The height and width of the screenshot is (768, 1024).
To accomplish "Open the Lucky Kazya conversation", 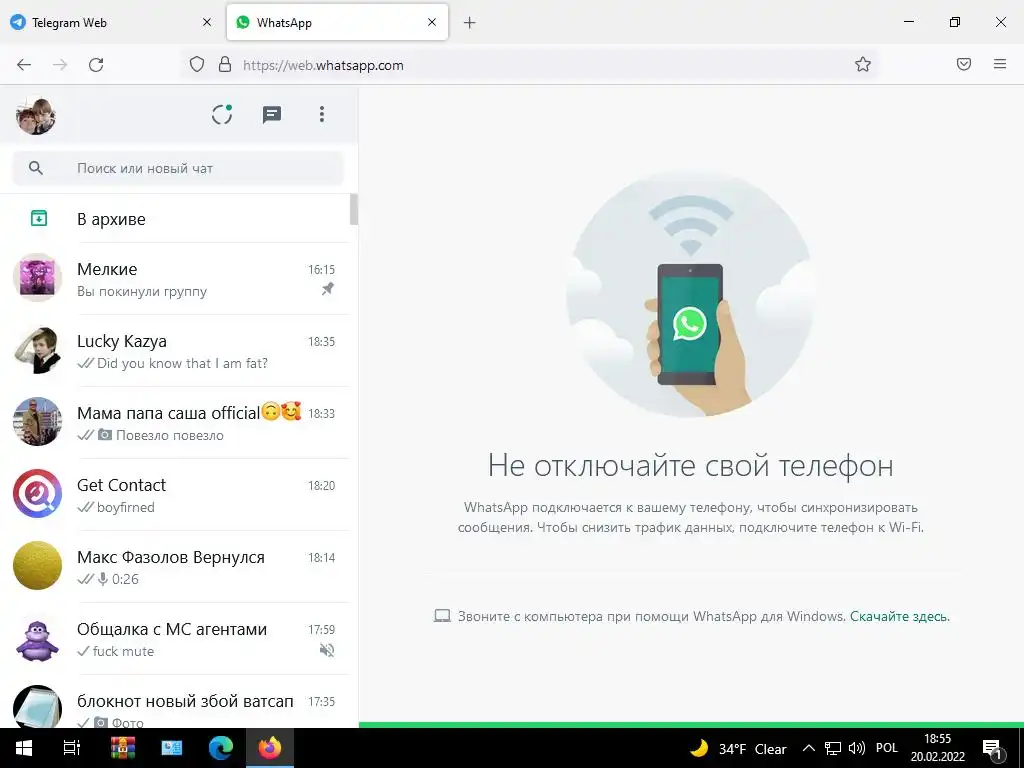I will 174,351.
